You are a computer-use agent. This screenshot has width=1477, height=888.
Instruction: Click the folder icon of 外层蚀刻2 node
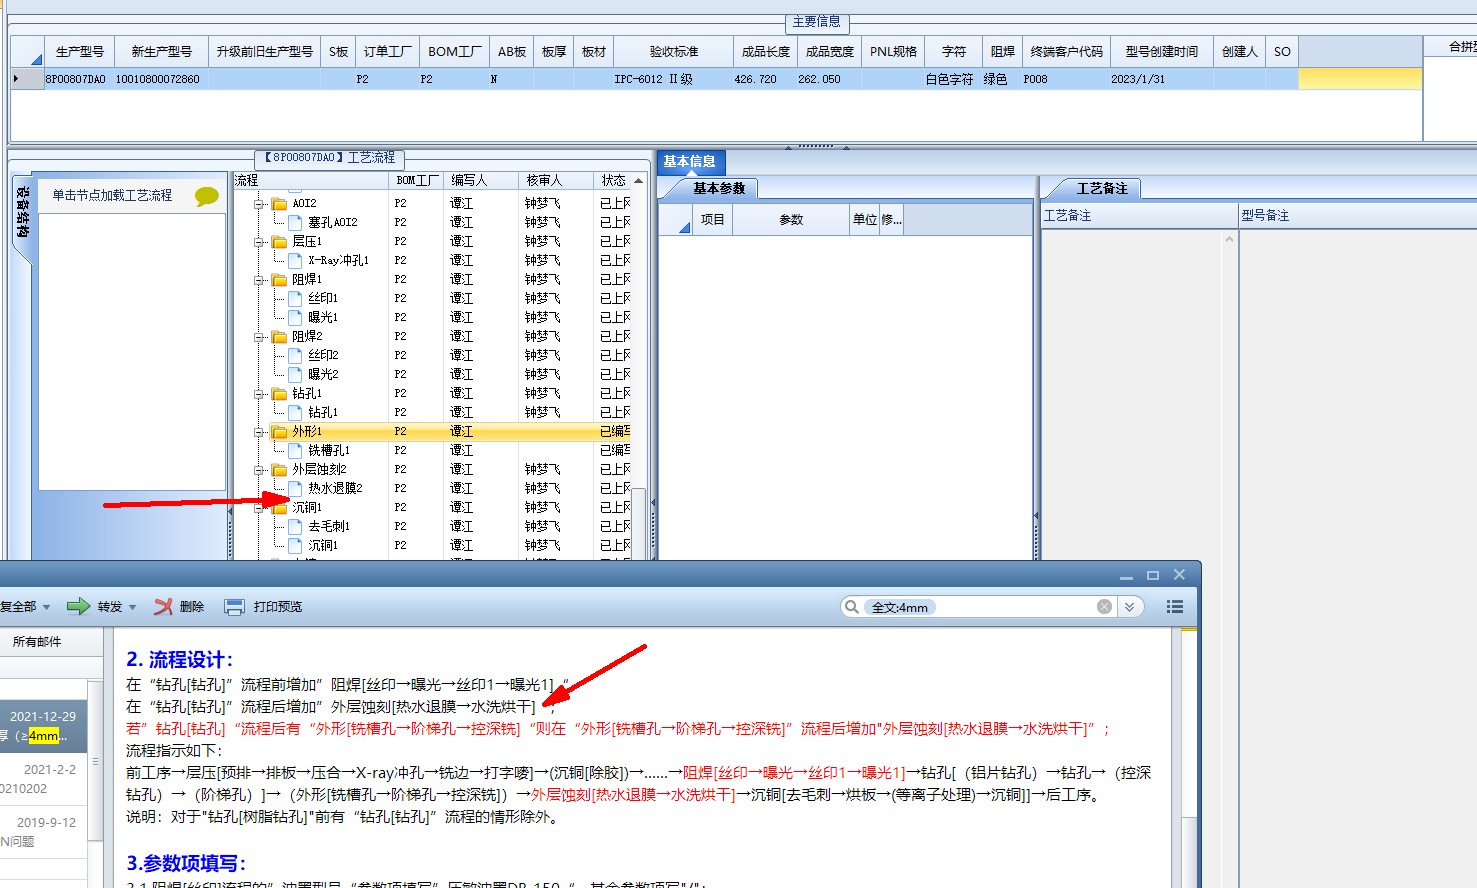click(280, 469)
